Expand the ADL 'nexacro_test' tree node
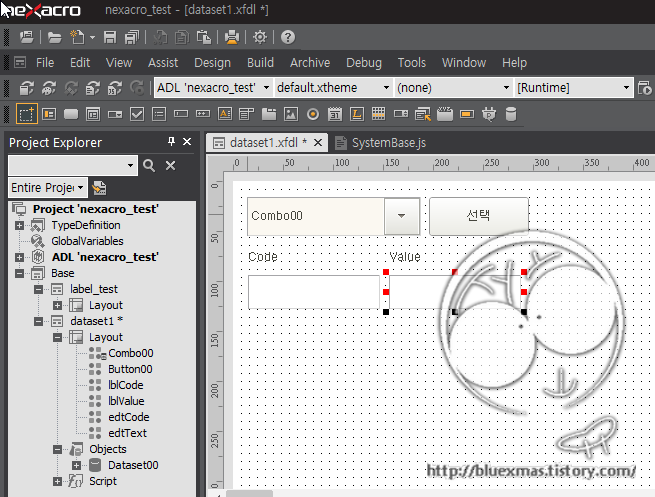This screenshot has width=655, height=497. [19, 257]
